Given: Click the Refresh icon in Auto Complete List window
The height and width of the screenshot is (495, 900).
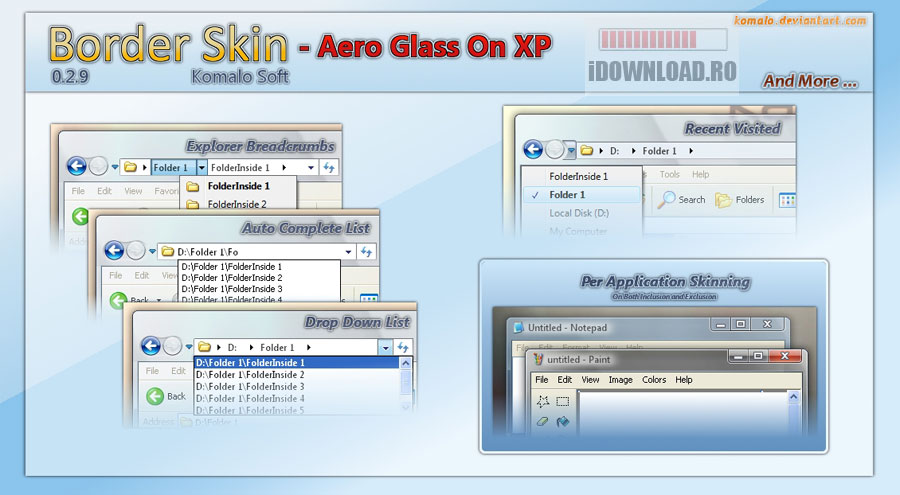Looking at the screenshot, I should point(366,252).
